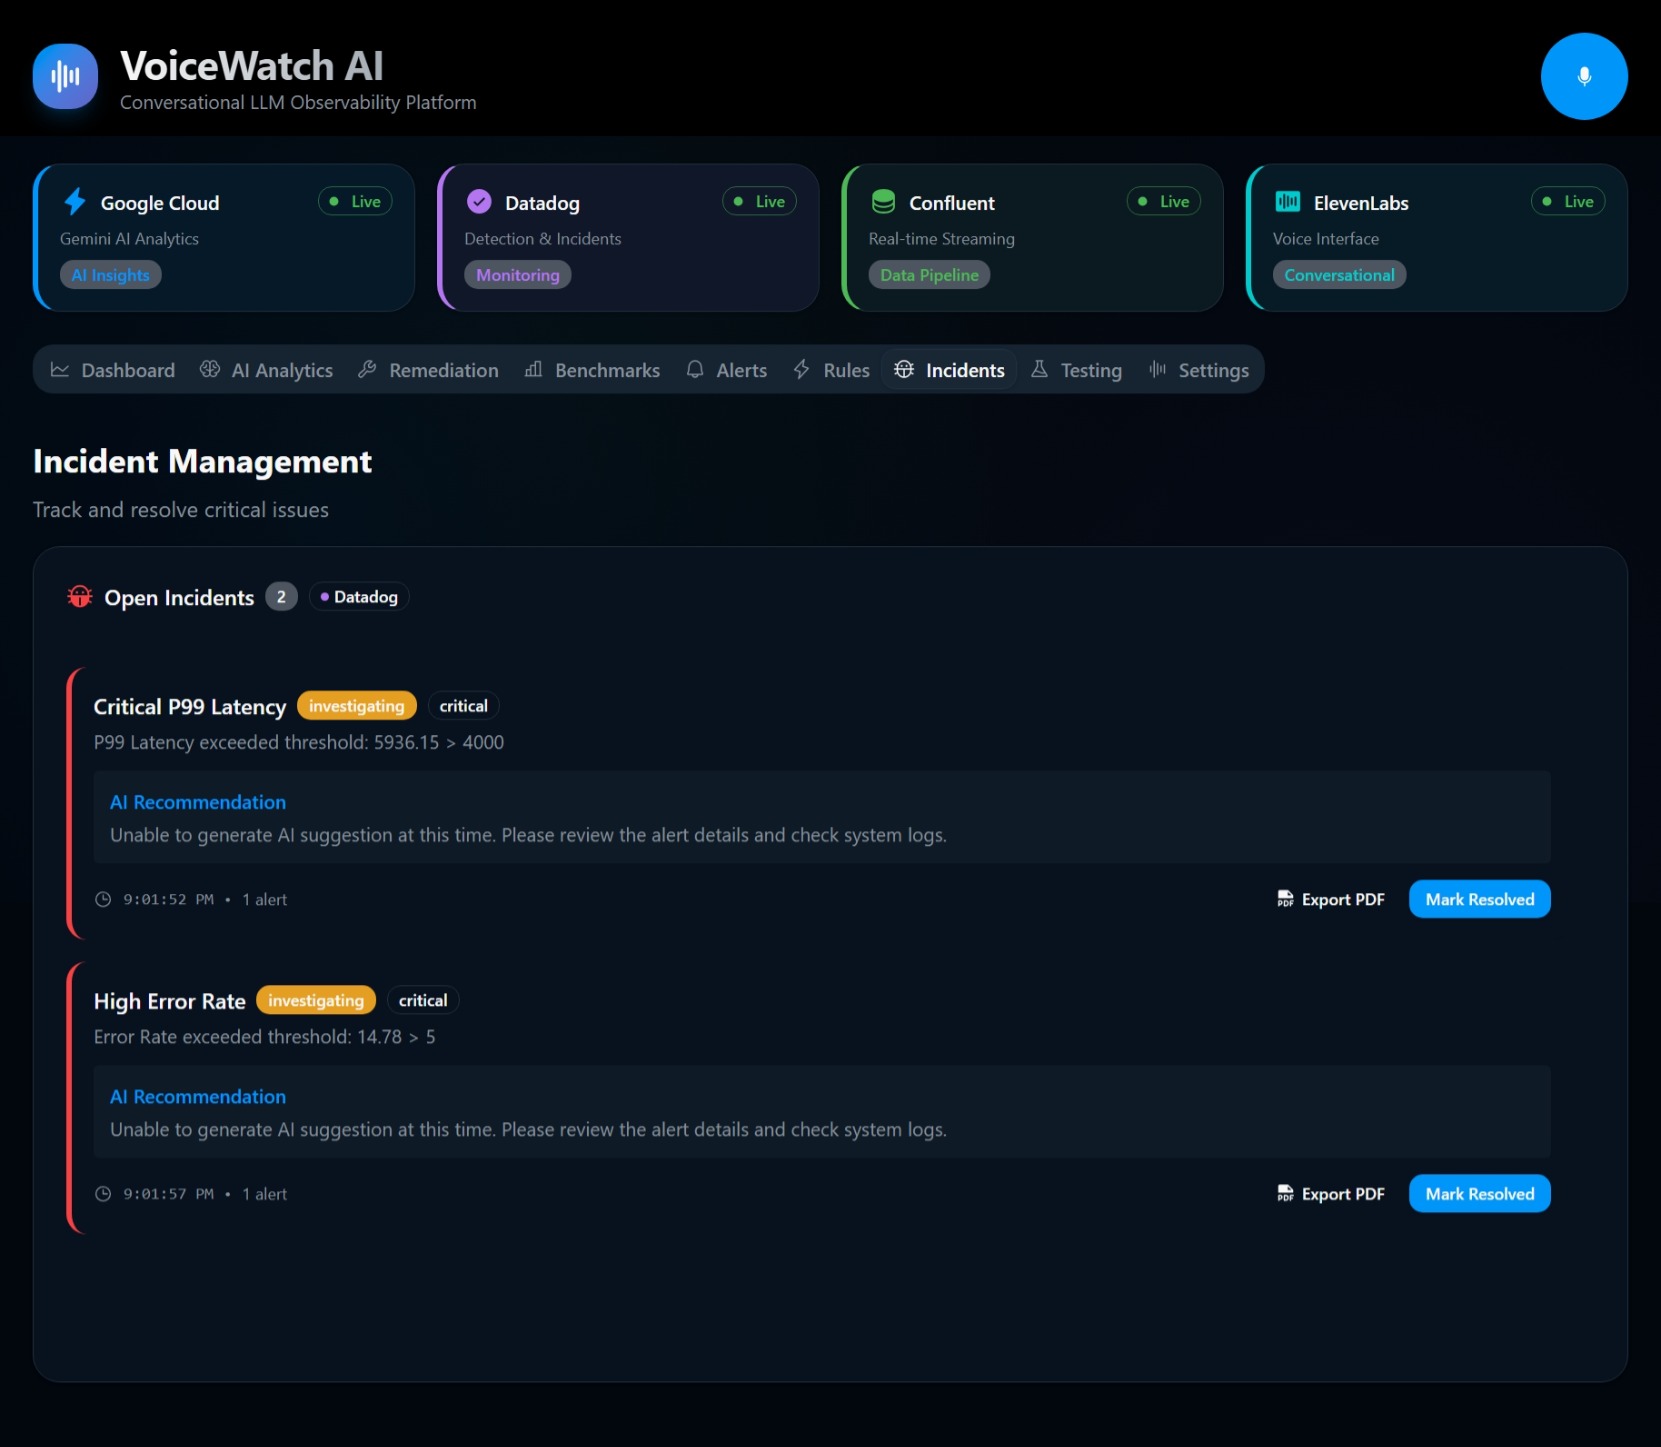1661x1447 pixels.
Task: Click critical severity badge on High Error Rate
Action: (423, 1001)
